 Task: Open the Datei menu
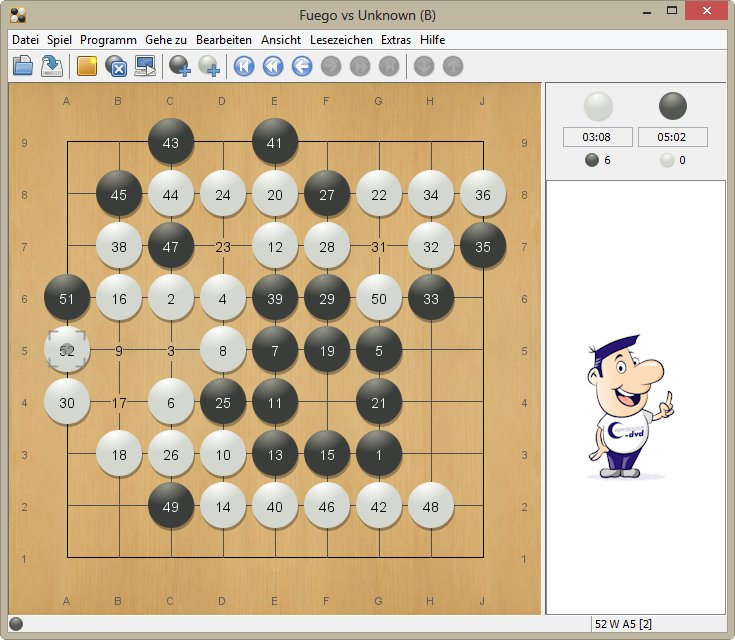tap(25, 40)
